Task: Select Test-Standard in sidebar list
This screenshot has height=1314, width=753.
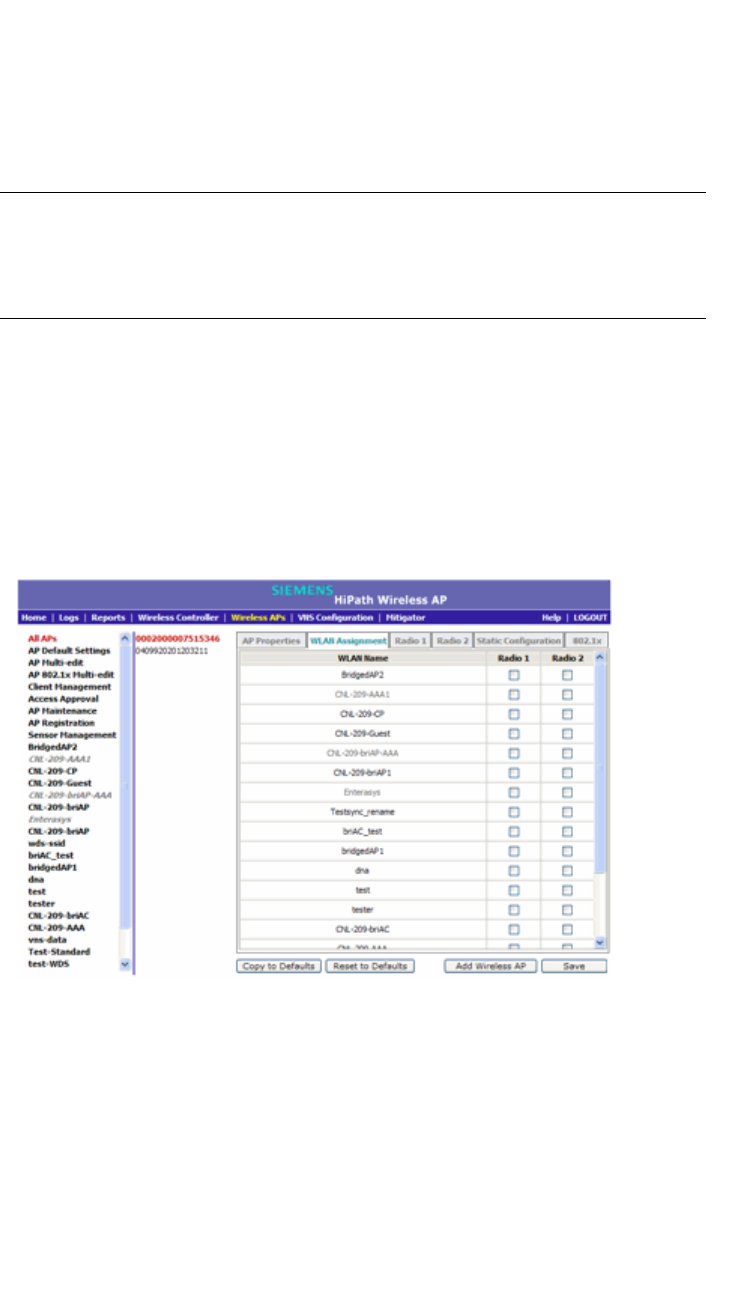Action: pos(58,951)
